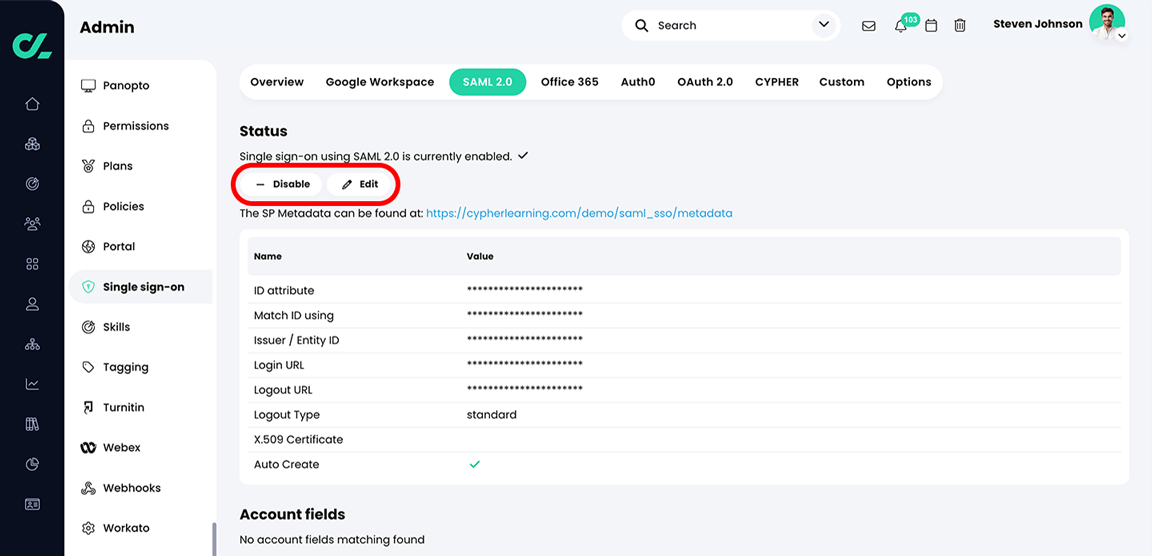Image resolution: width=1152 pixels, height=556 pixels.
Task: Open the stacked cubes icon in left rail
Action: (32, 144)
